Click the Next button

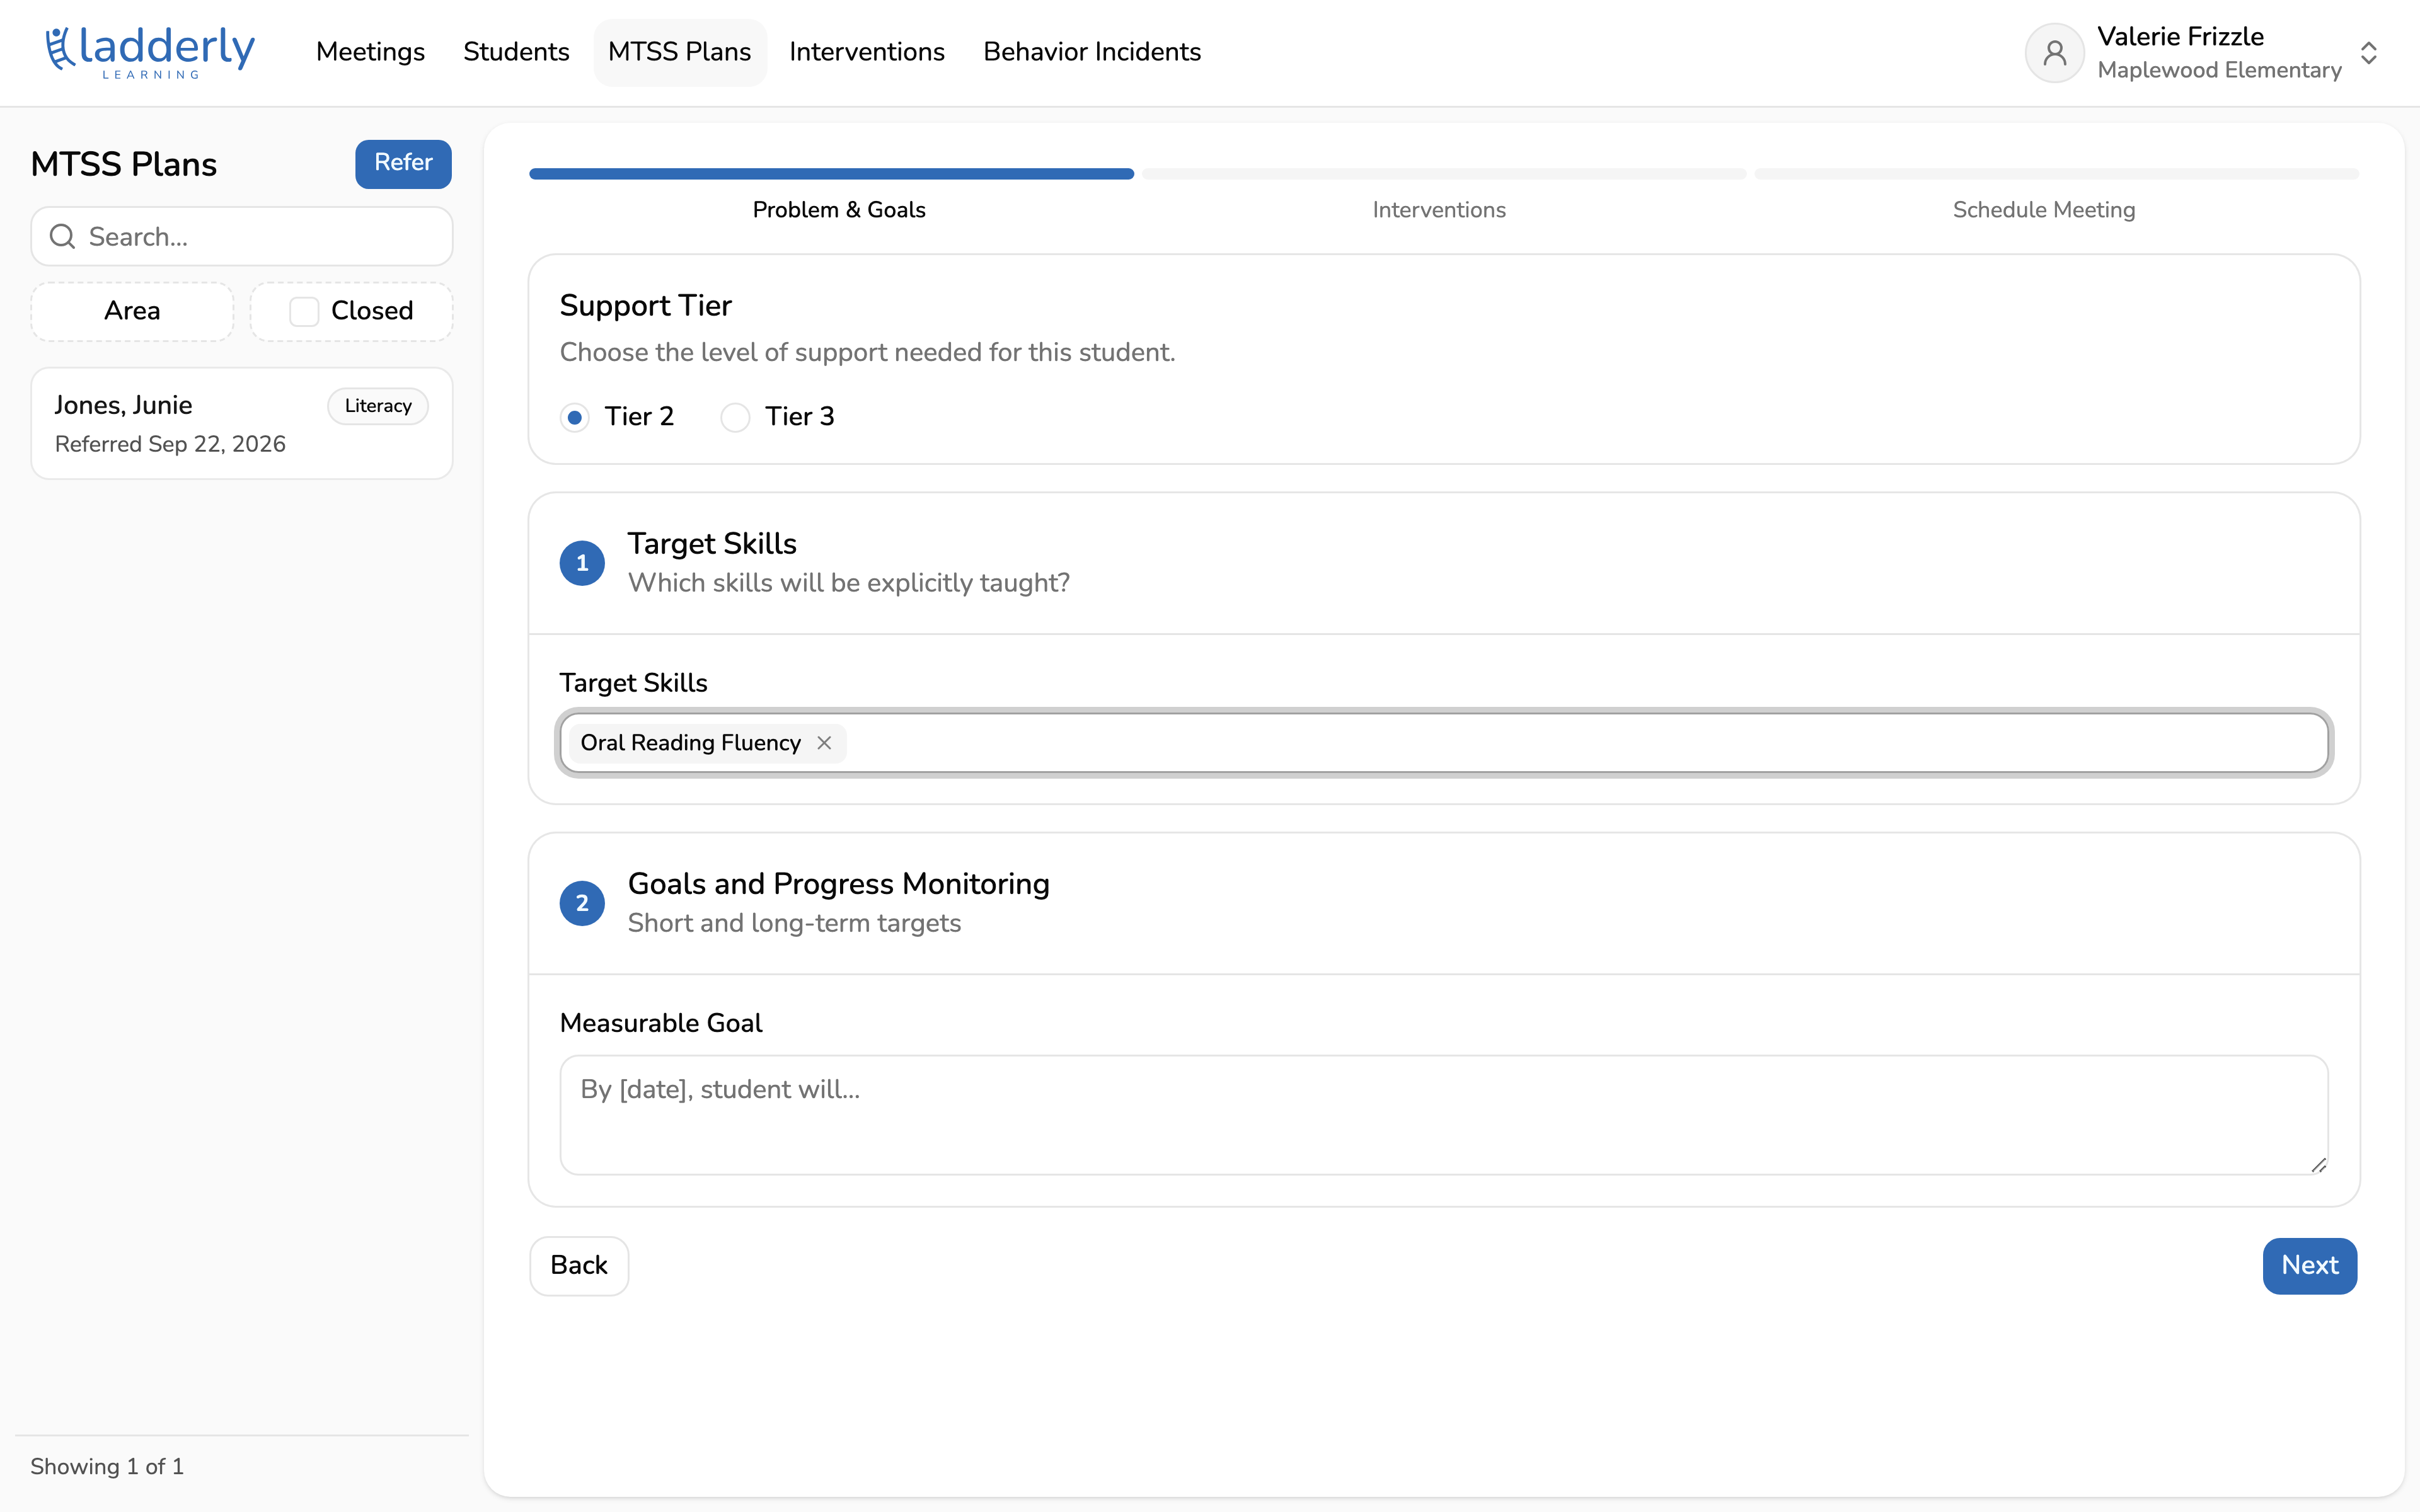pyautogui.click(x=2309, y=1266)
